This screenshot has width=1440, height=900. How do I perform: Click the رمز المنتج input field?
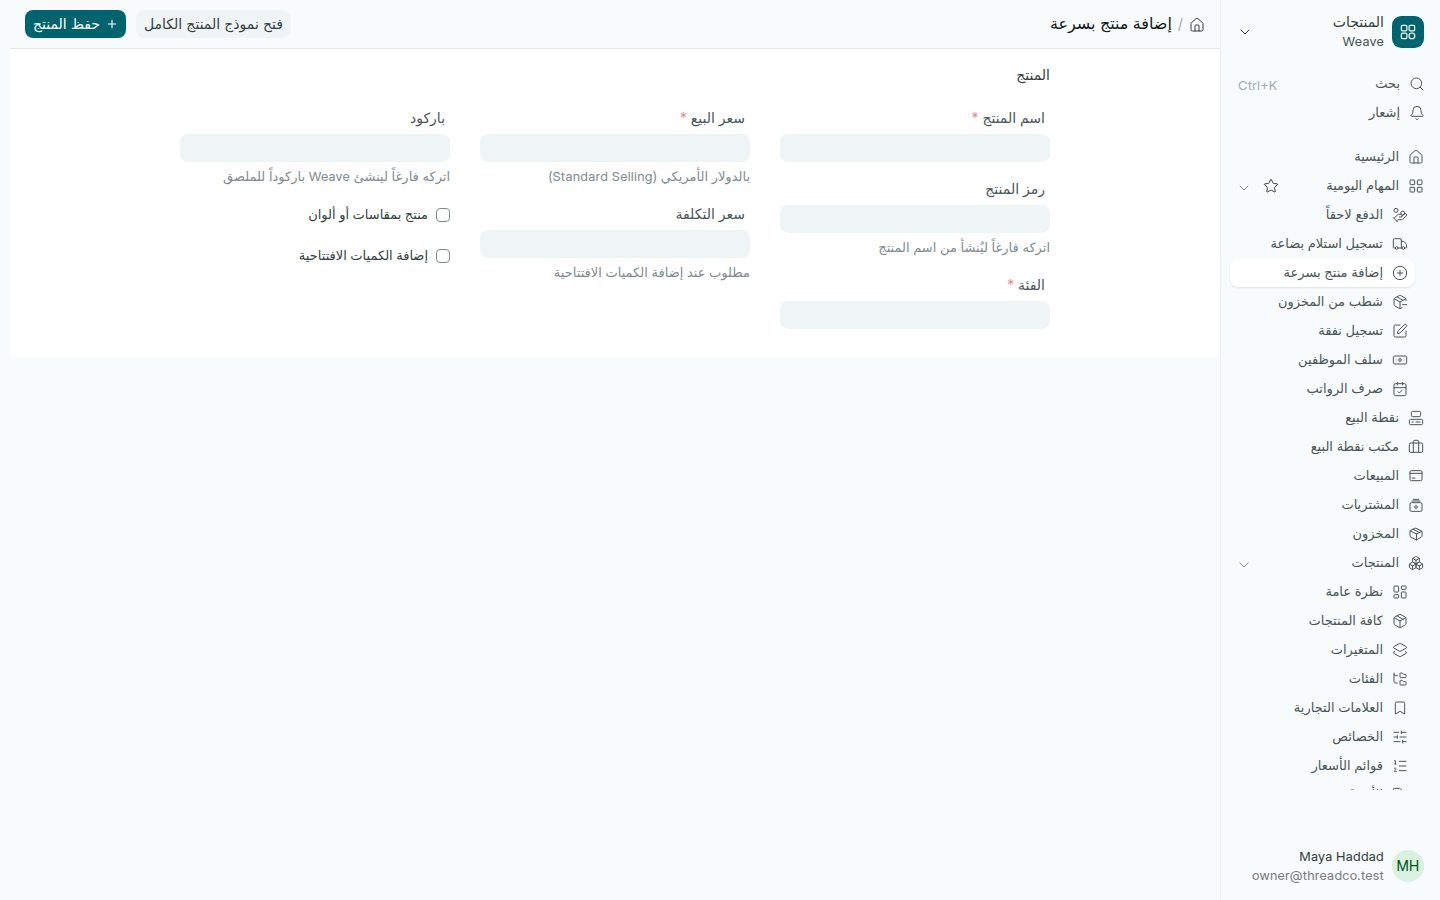[x=915, y=219]
